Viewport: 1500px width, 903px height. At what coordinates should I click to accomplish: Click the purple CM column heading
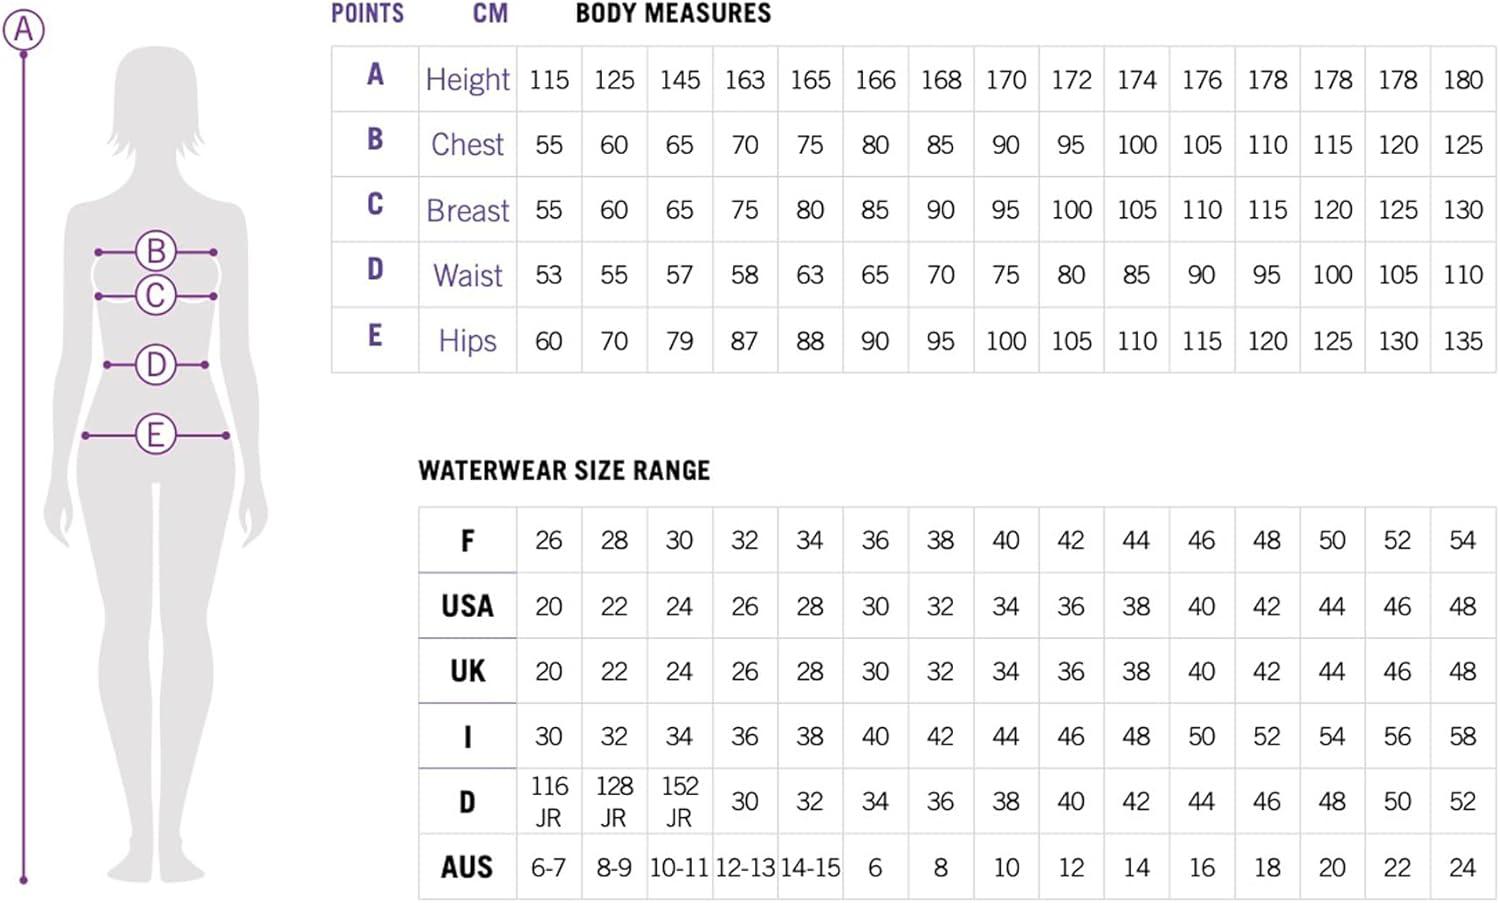click(490, 14)
